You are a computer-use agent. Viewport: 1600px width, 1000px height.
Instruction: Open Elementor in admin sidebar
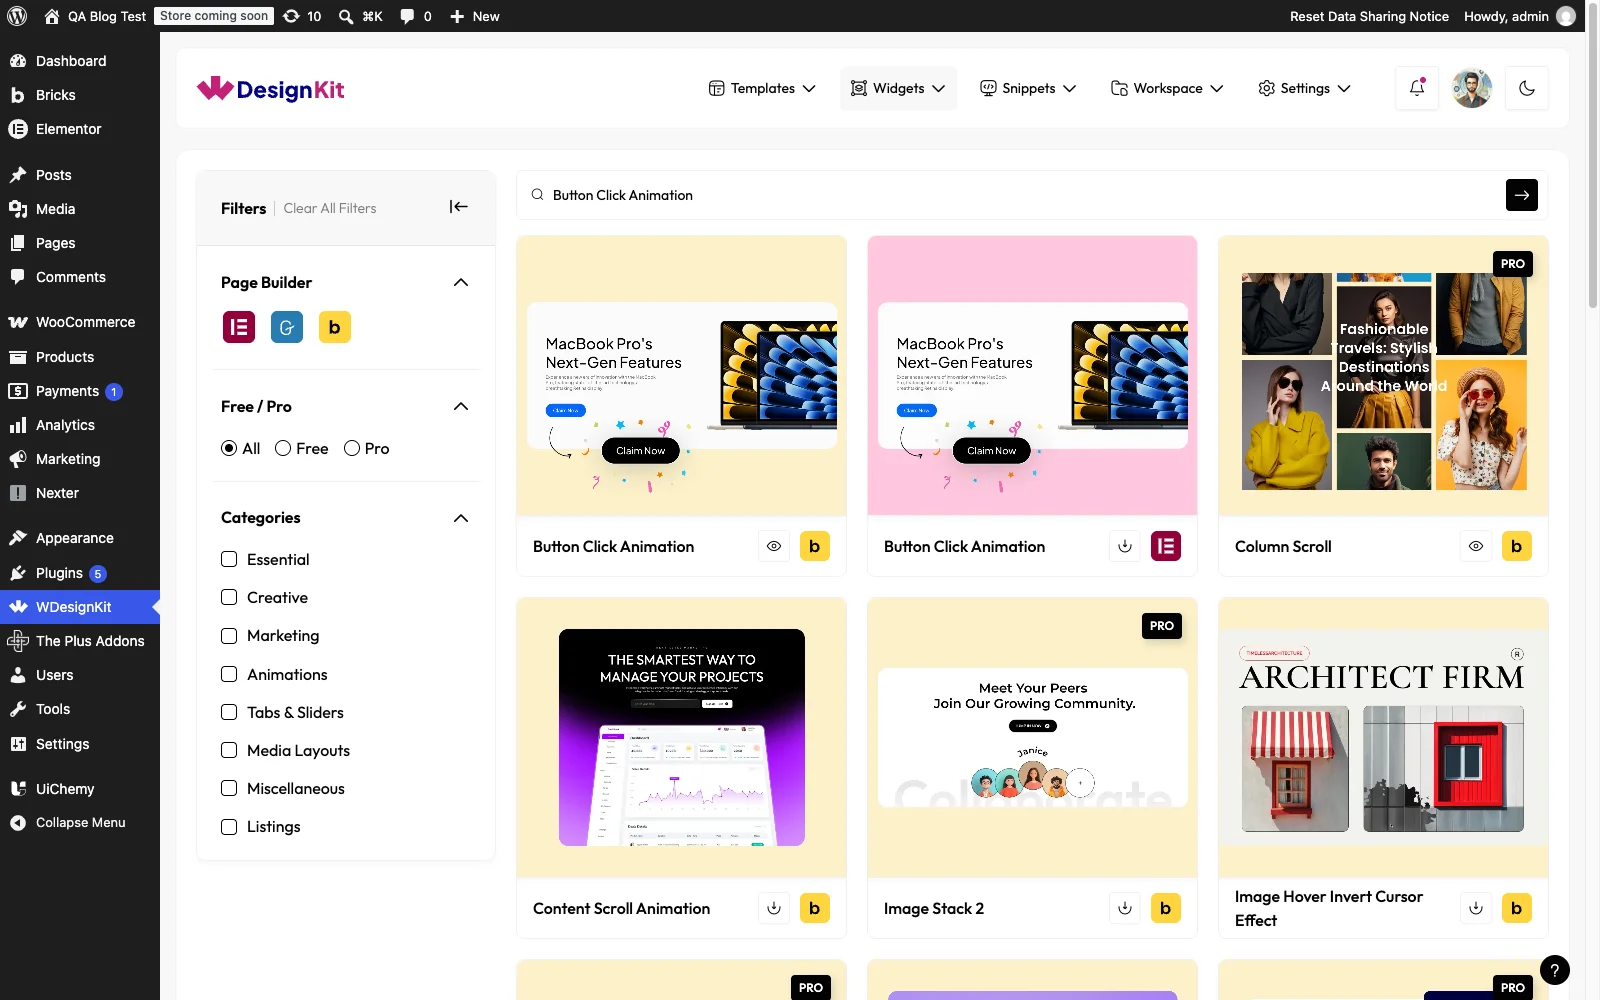tap(80, 129)
